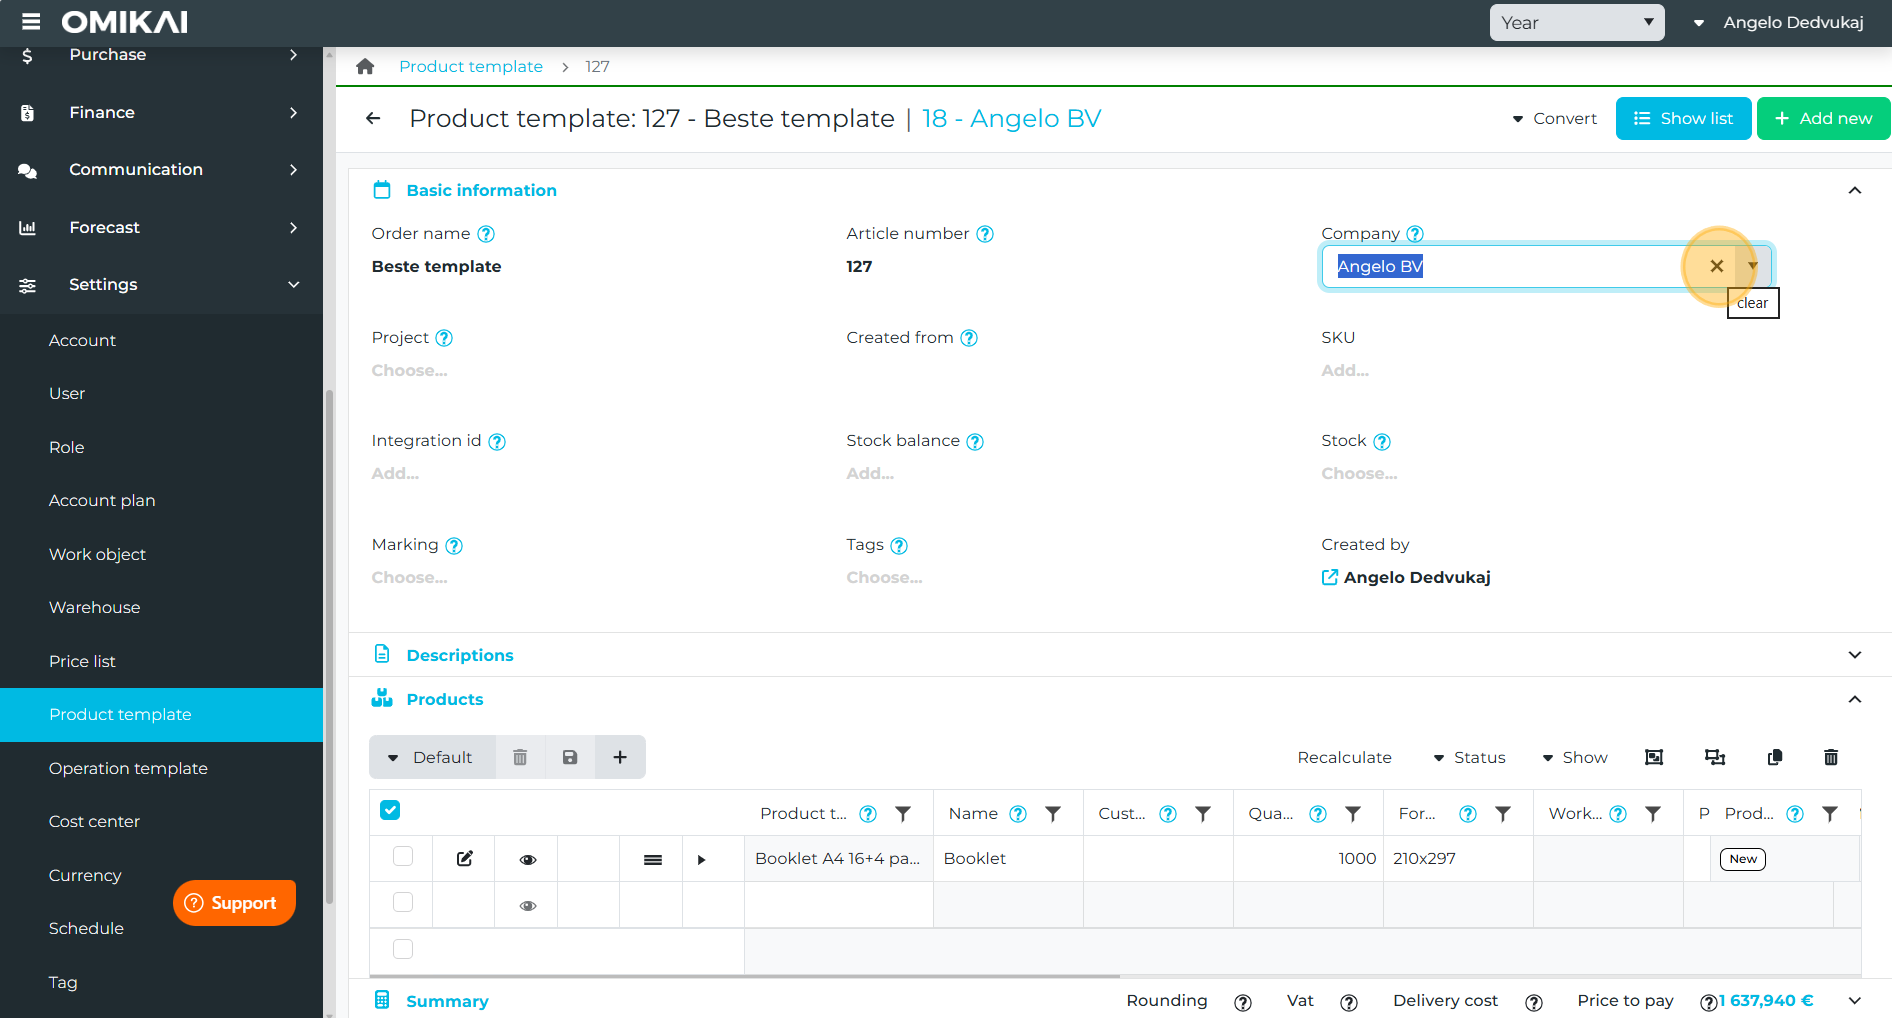Open the Finance sidebar menu
Image resolution: width=1892 pixels, height=1018 pixels.
pos(160,112)
